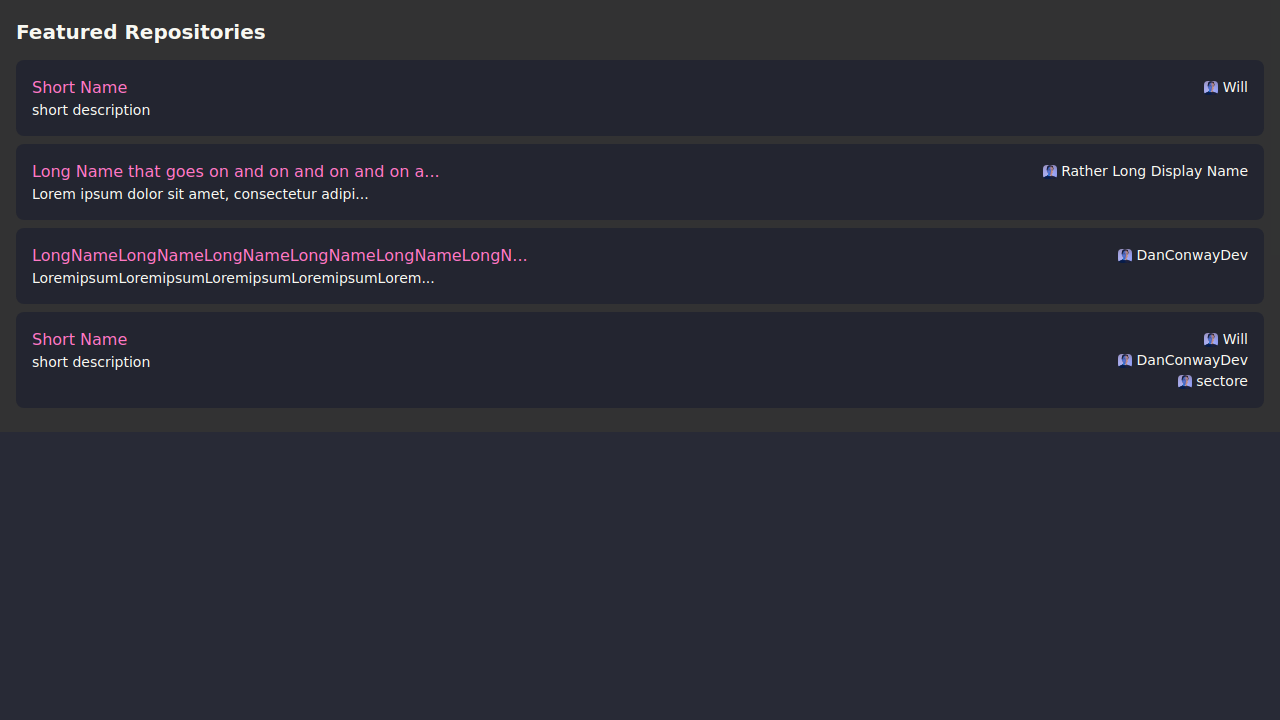Viewport: 1280px width, 720px height.
Task: Select DanConwayDev name in the third card
Action: click(x=1192, y=255)
